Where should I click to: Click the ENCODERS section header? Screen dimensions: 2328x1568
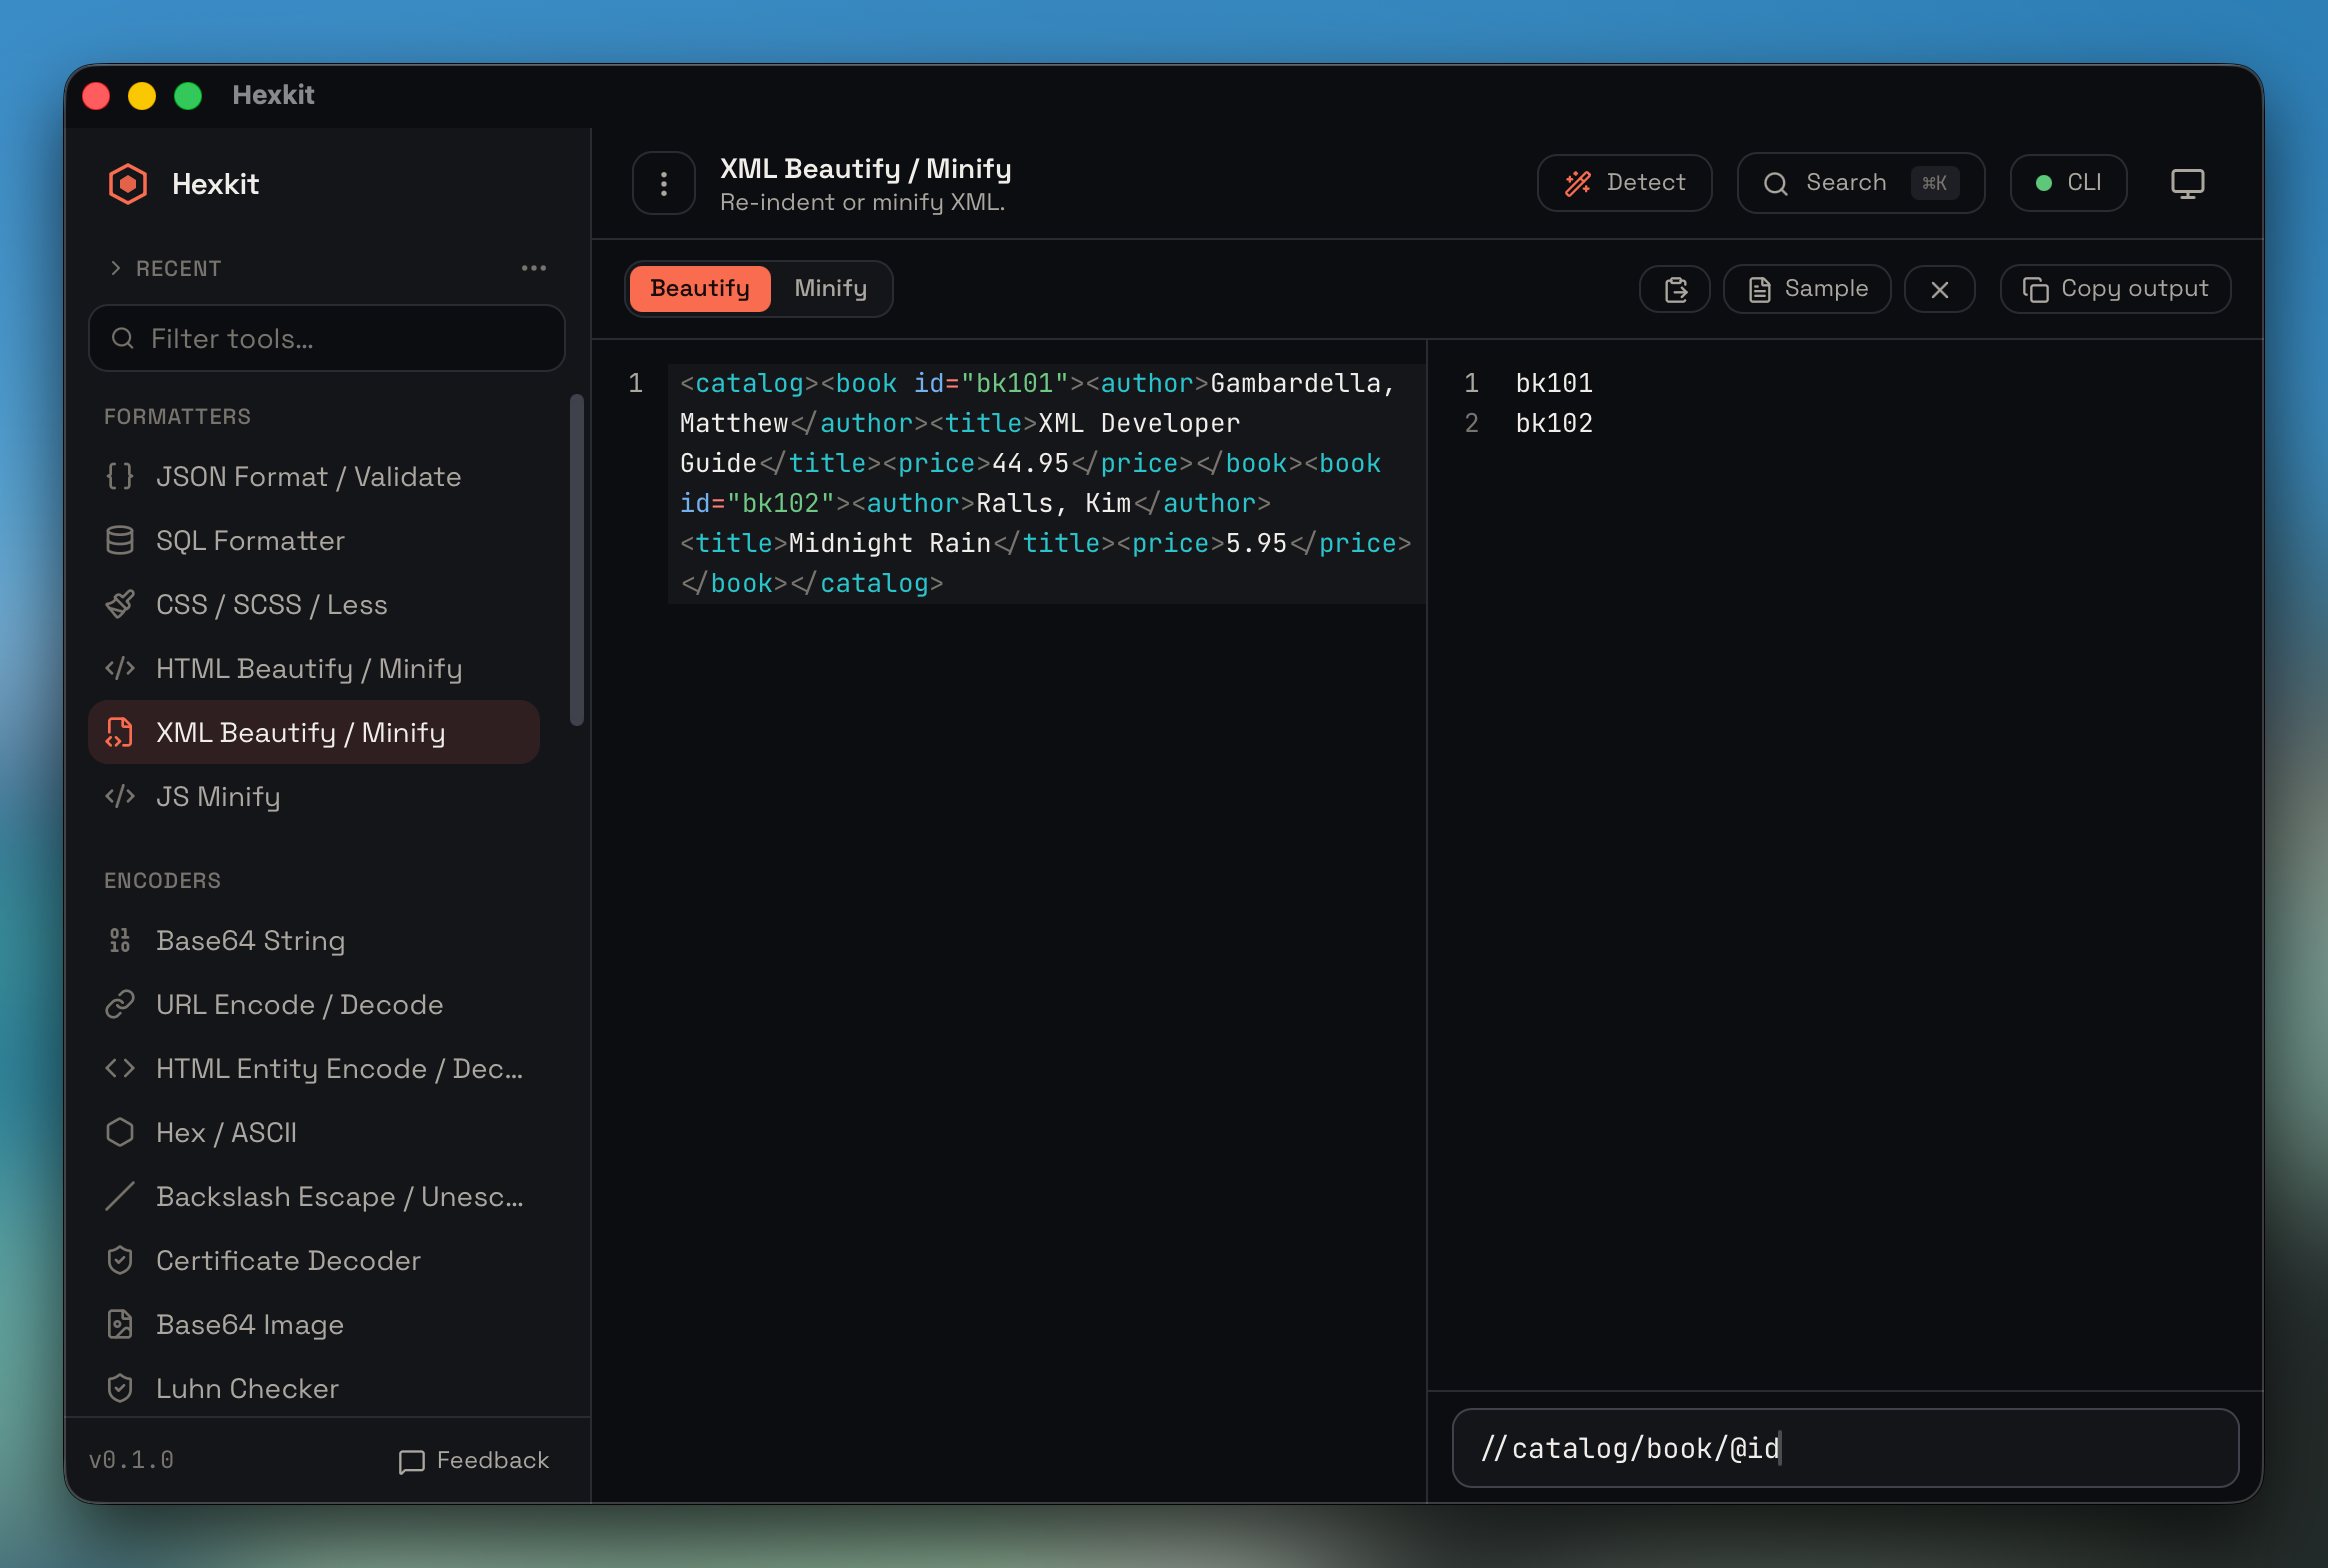162,881
